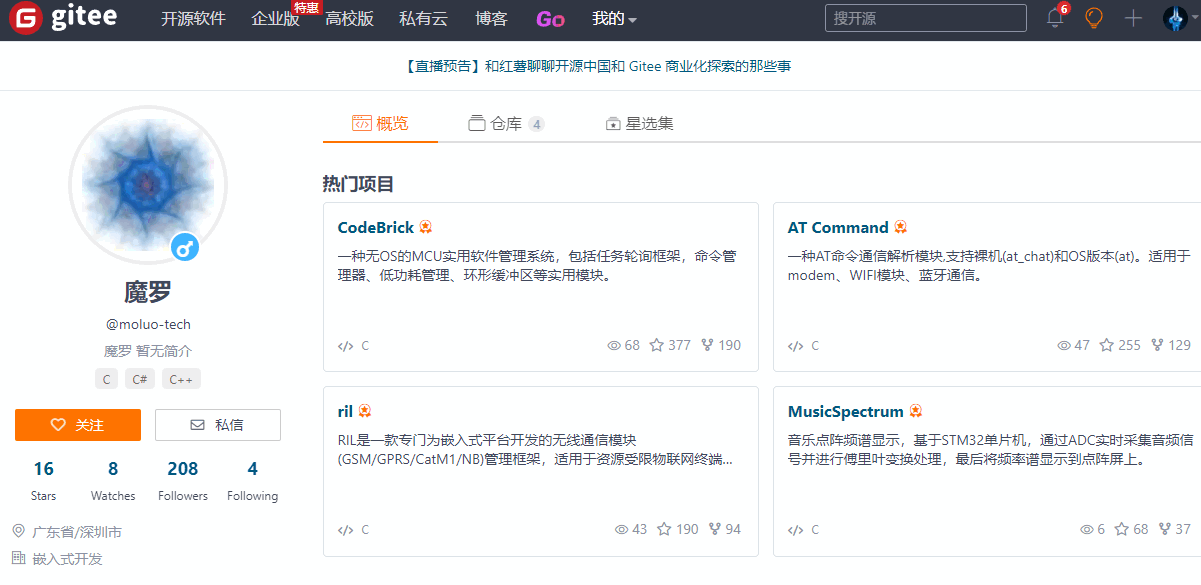Click the profile avatar image

coord(148,185)
